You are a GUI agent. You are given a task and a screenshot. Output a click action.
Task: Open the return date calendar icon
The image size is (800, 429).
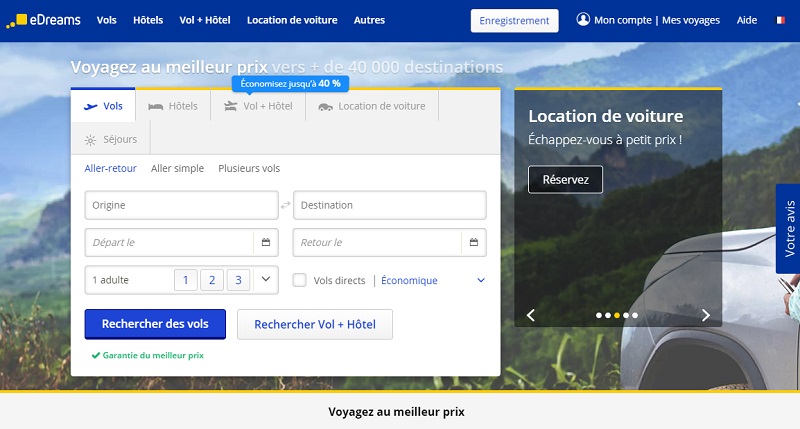(474, 242)
